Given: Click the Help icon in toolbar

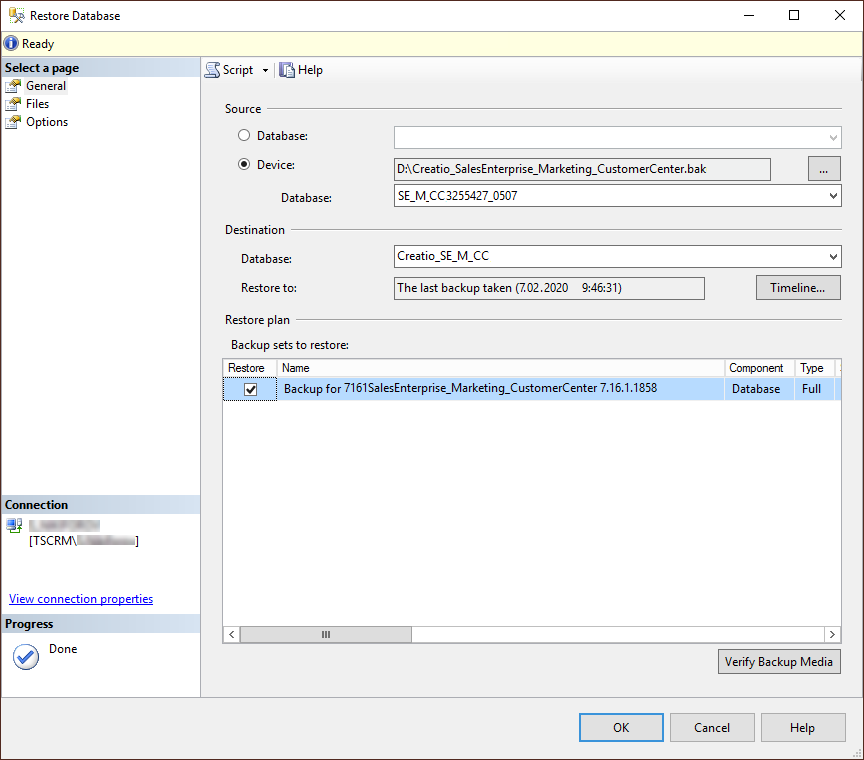Looking at the screenshot, I should (x=287, y=70).
